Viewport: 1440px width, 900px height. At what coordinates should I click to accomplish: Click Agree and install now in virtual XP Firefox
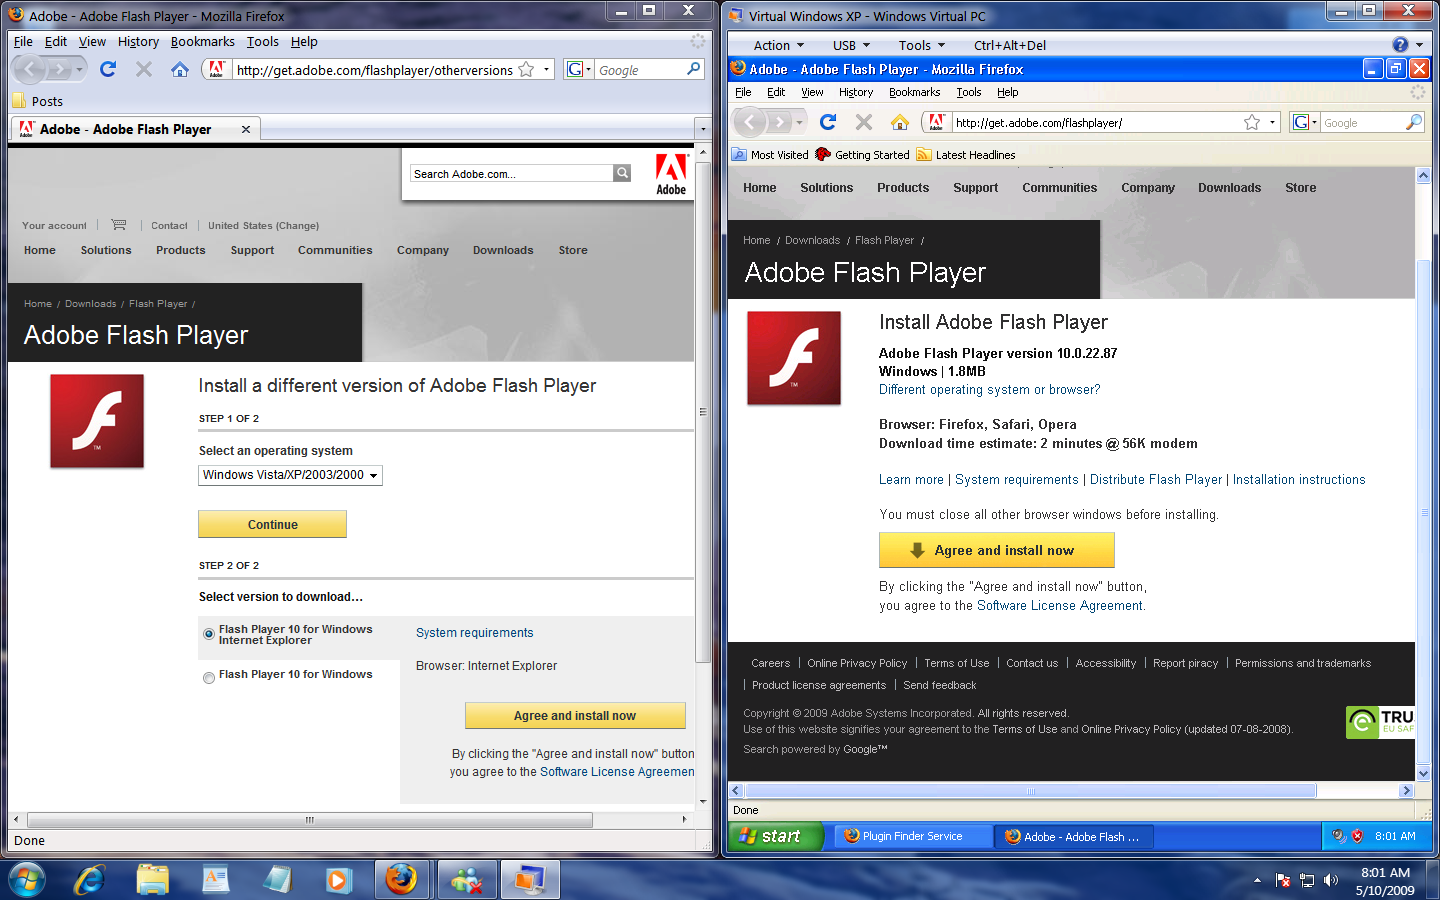996,550
